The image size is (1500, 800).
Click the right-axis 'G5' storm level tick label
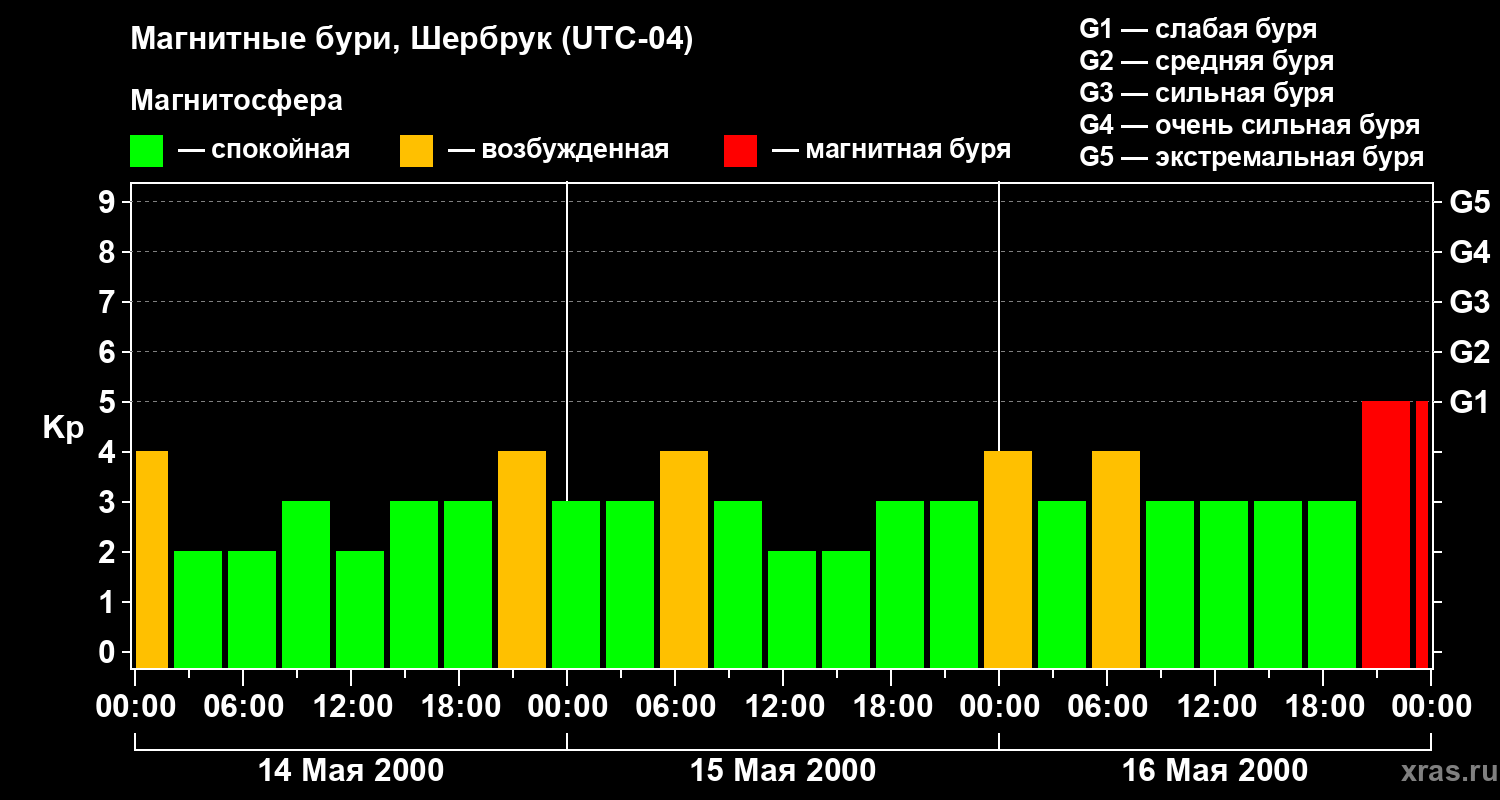click(x=1470, y=202)
